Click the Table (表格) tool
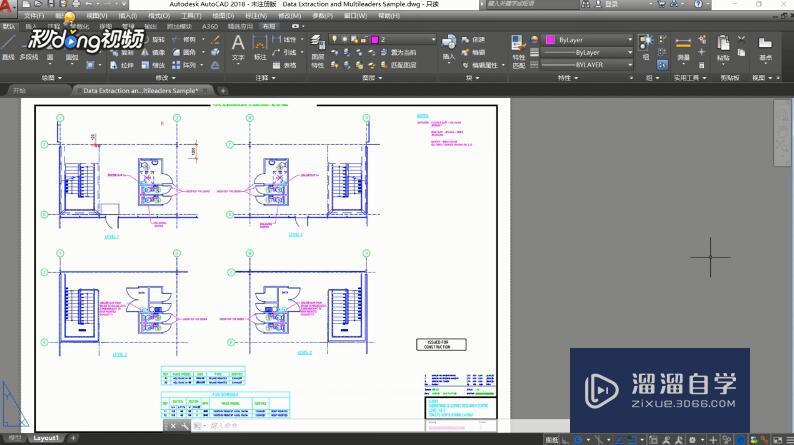Screen dimensions: 794x445 pos(284,65)
